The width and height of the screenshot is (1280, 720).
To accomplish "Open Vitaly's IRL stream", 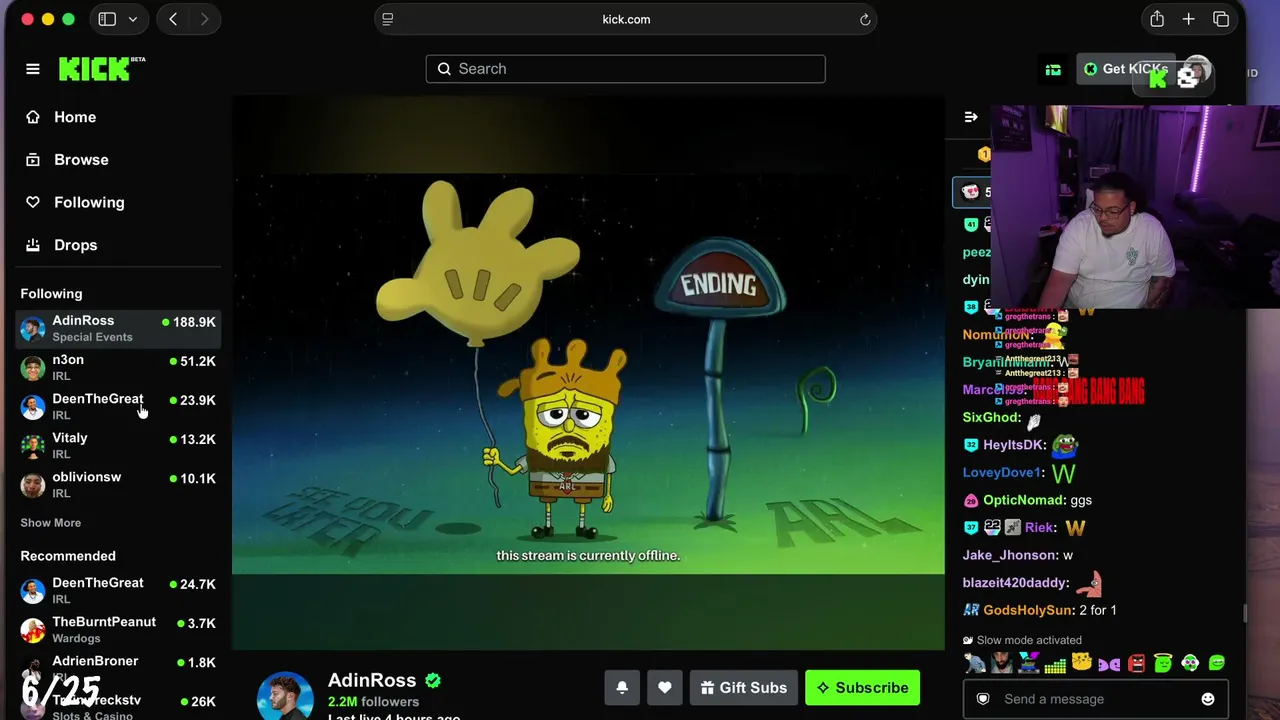I will point(118,445).
